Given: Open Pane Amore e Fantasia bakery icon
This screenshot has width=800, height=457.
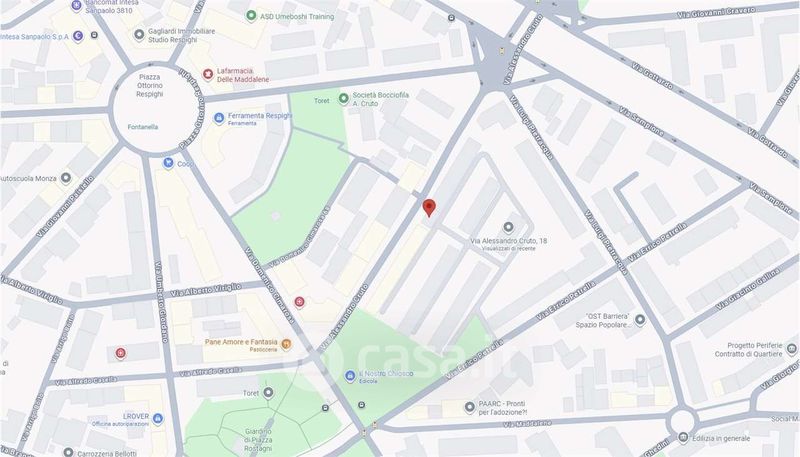Looking at the screenshot, I should [x=286, y=345].
